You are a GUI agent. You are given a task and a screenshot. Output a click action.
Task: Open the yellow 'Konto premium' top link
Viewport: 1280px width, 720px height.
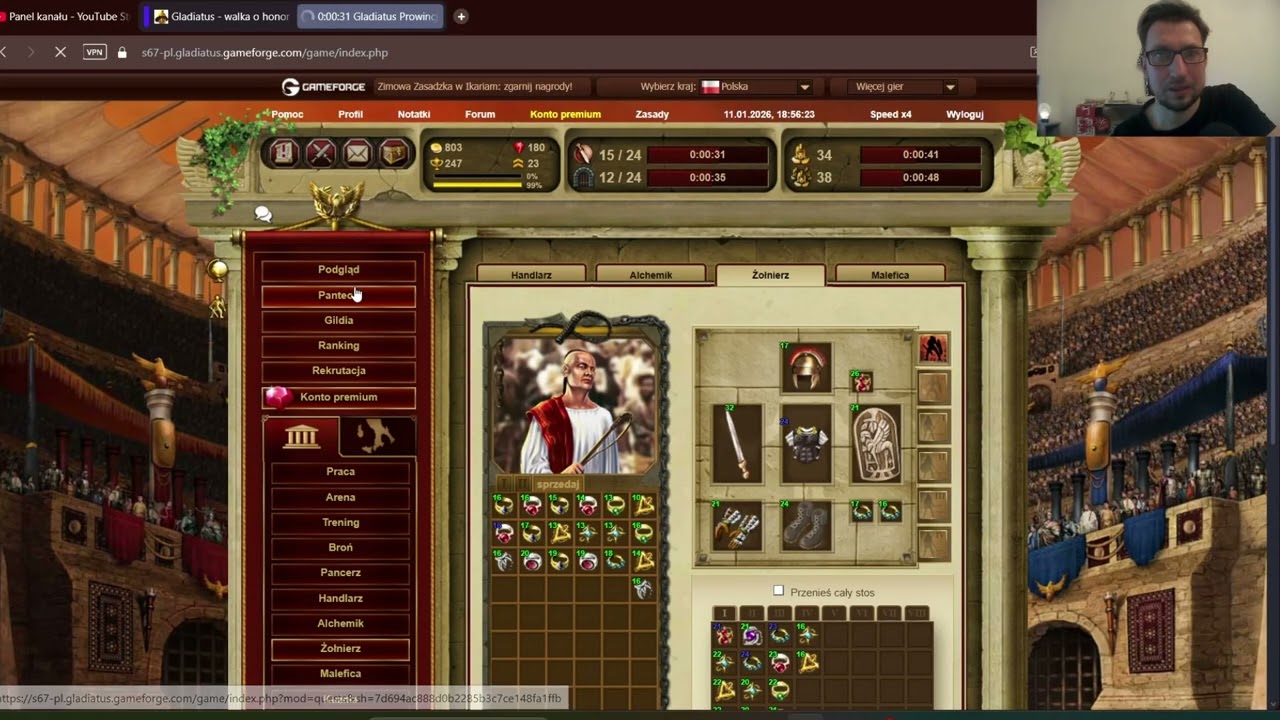(565, 114)
